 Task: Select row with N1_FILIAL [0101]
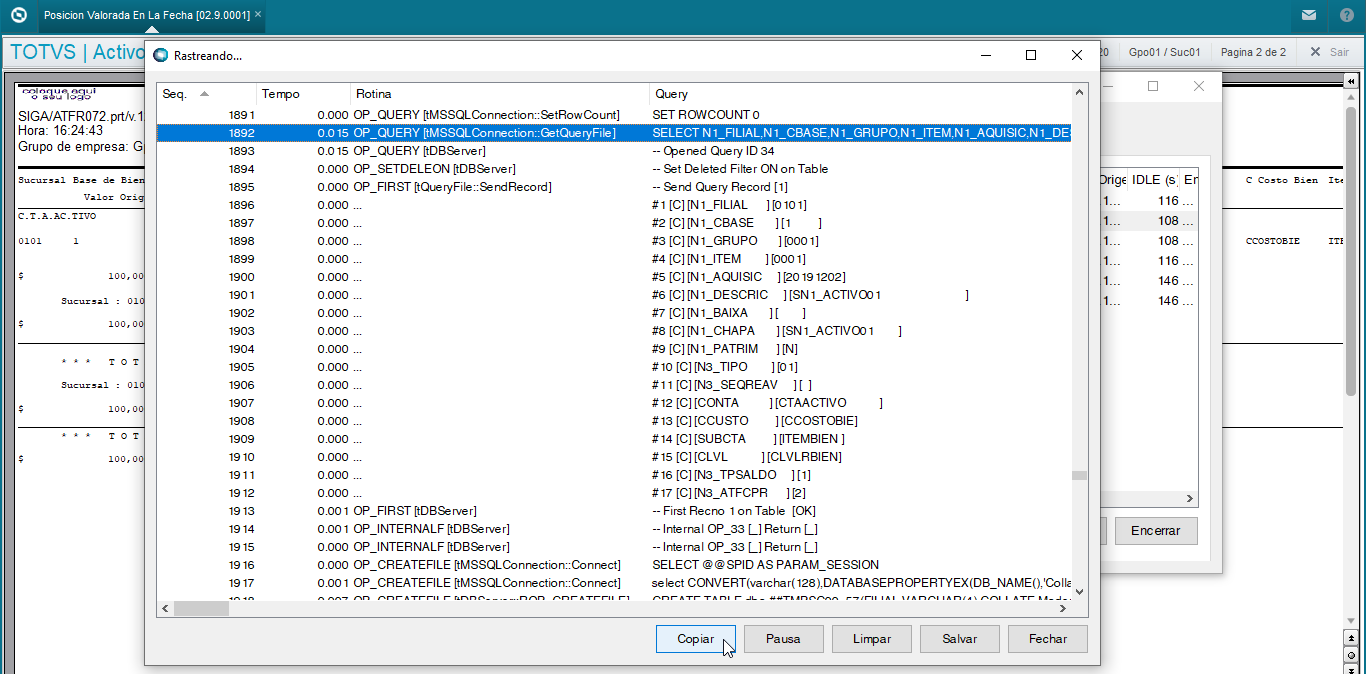click(x=615, y=205)
